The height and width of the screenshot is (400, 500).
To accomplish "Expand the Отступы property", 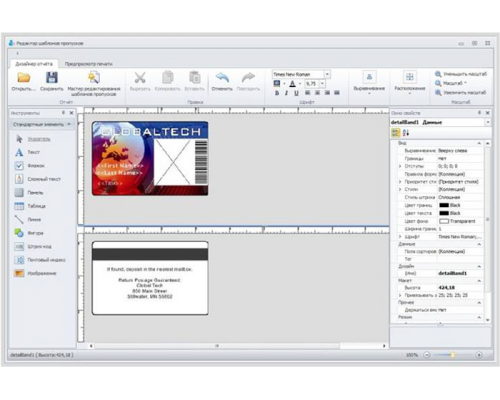I will (x=400, y=166).
